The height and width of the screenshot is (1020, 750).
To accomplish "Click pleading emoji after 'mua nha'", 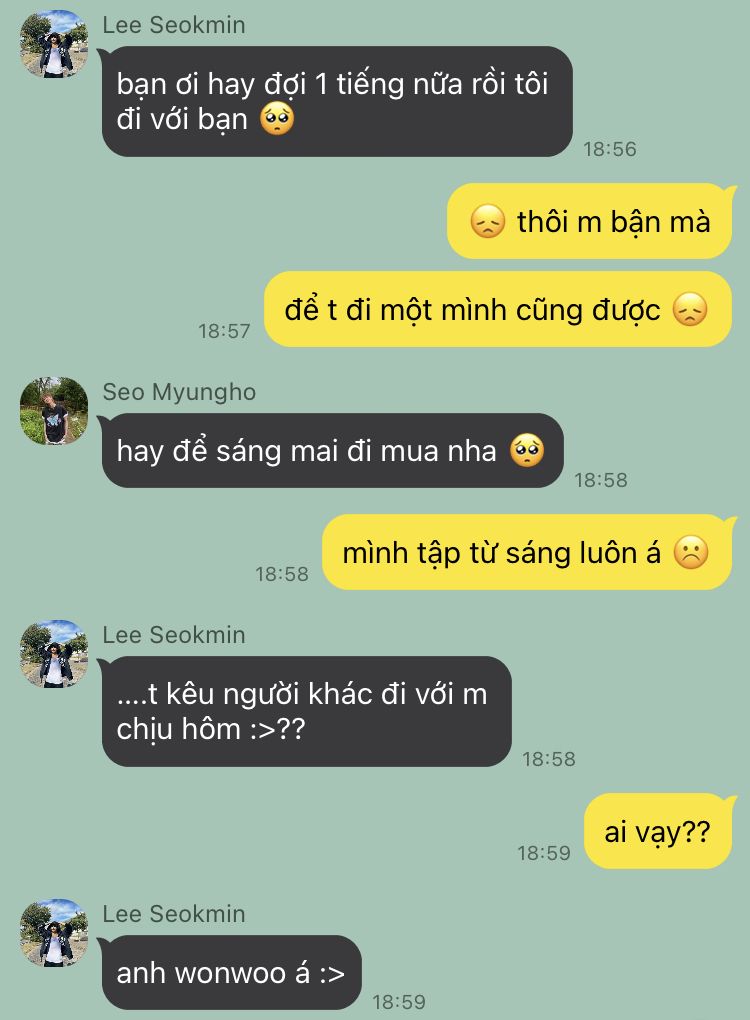I will [x=526, y=451].
